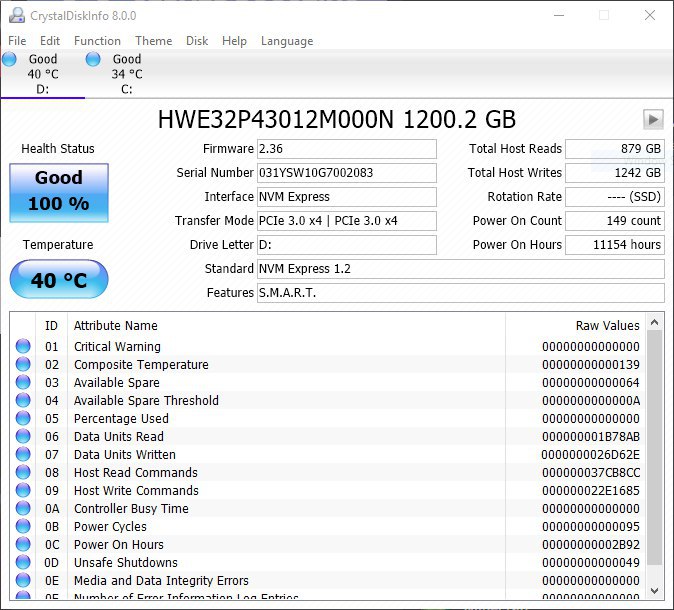Screen dimensions: 674x610
Task: Click the Good 100 % health status button
Action: 59,193
